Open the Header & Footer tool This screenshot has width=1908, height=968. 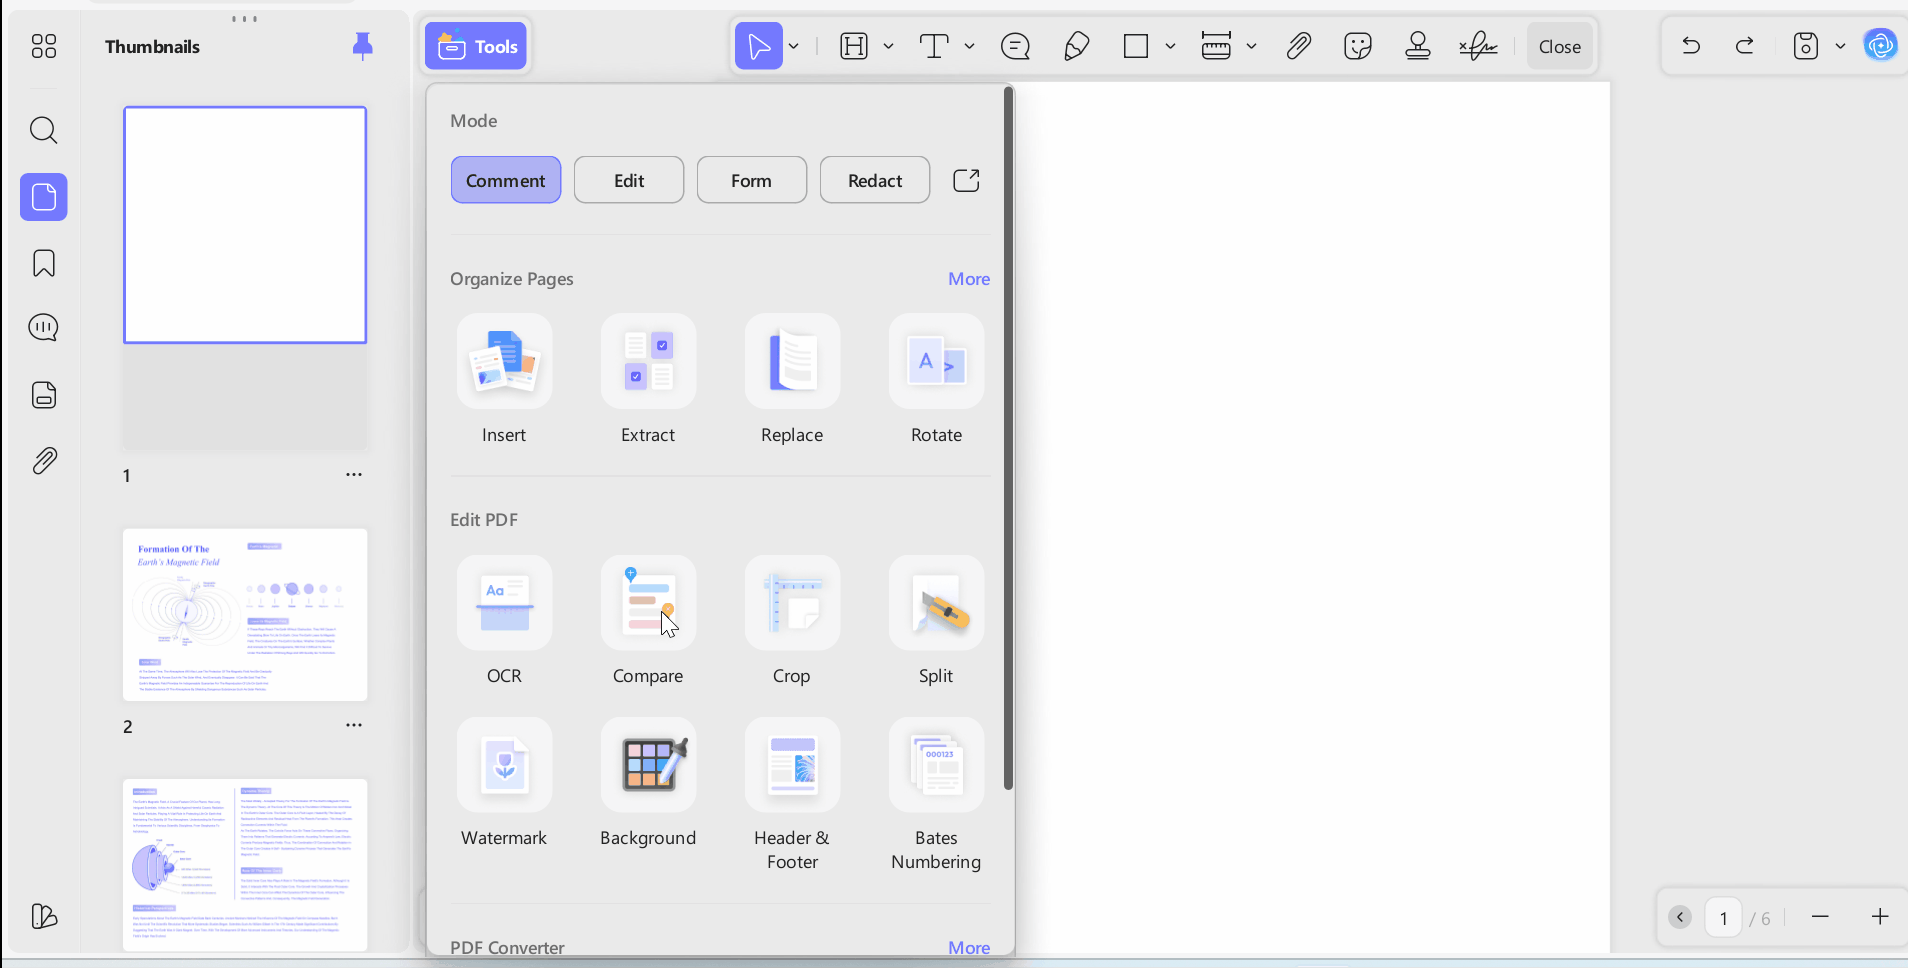[792, 795]
